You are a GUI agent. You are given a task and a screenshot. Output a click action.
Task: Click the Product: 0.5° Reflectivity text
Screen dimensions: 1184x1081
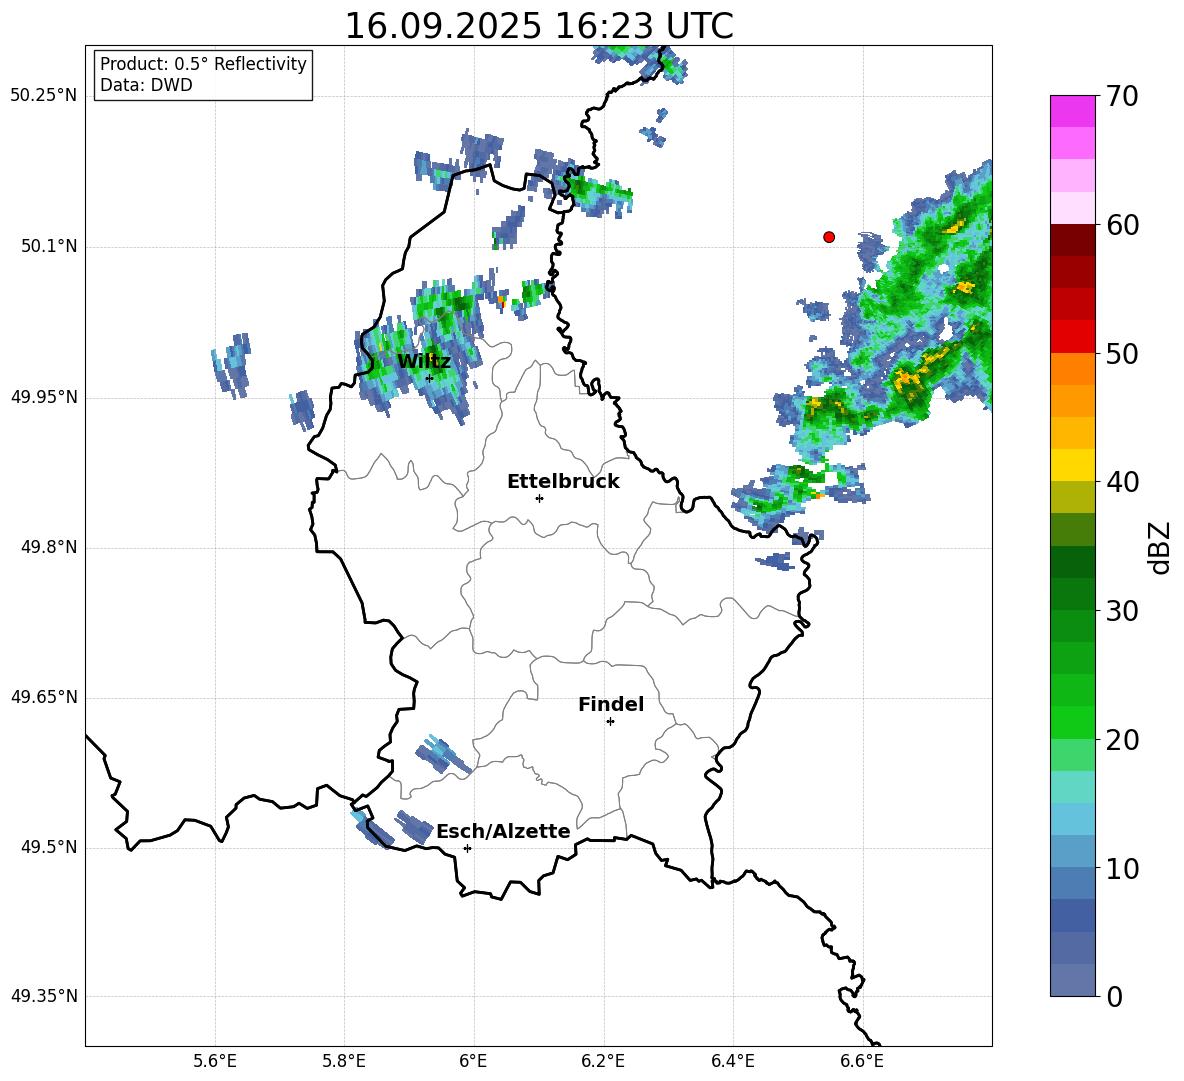pos(203,64)
